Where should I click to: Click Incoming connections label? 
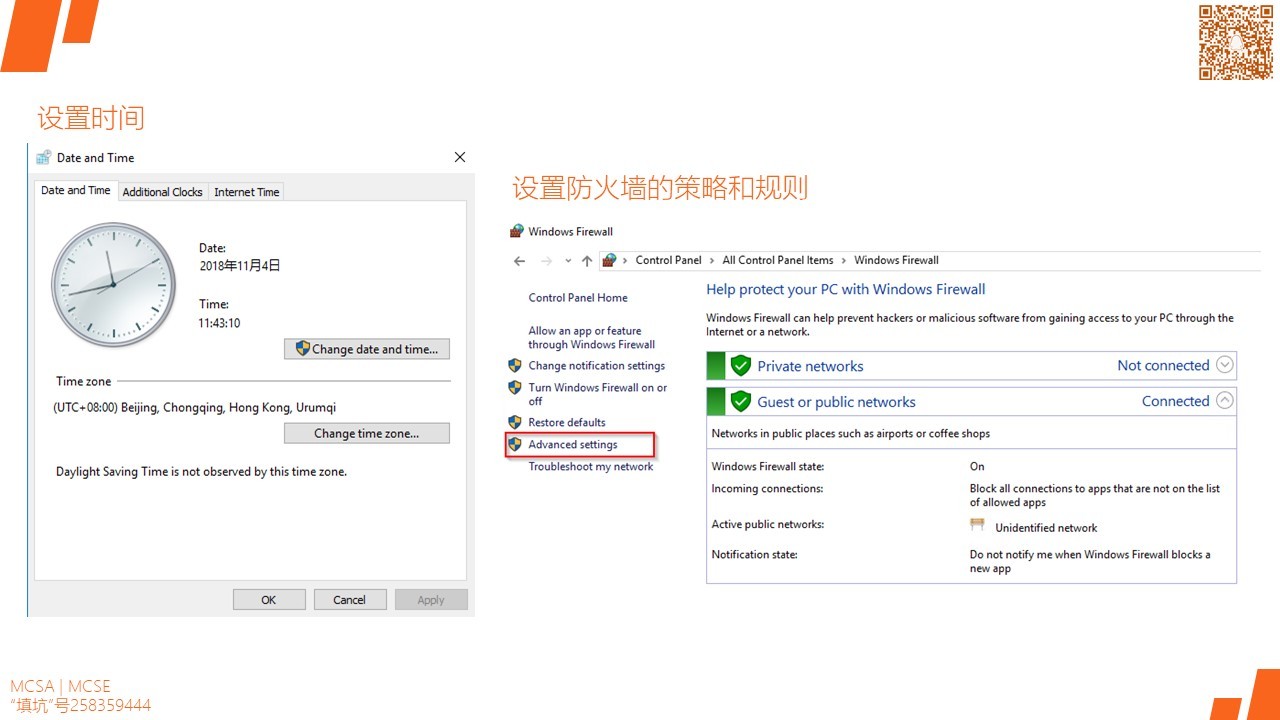click(x=767, y=489)
